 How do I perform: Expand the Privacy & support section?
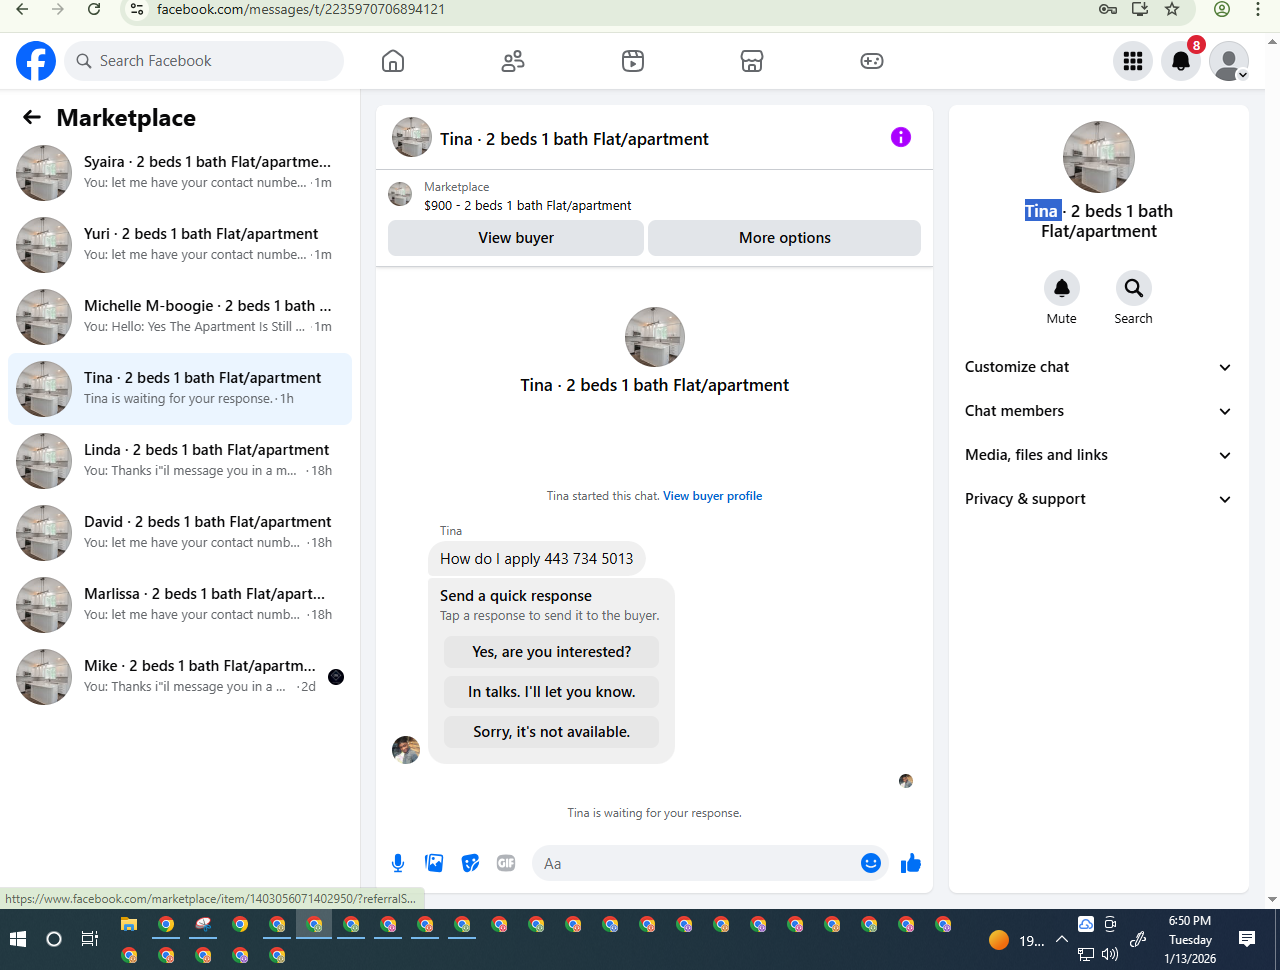(1098, 499)
